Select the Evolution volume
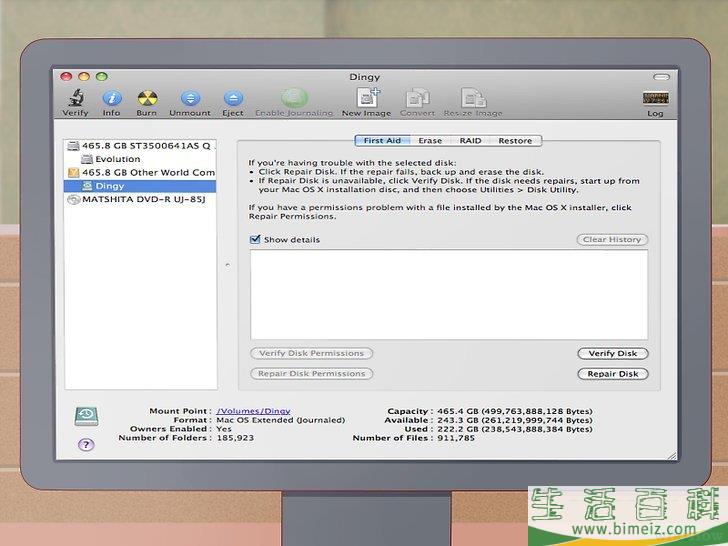 140,159
